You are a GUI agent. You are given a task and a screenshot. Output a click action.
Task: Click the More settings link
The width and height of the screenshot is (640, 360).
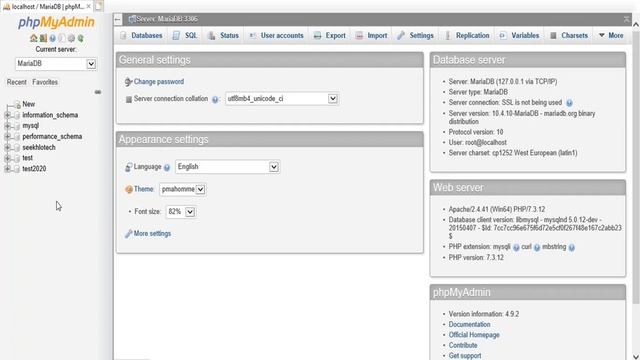[152, 234]
